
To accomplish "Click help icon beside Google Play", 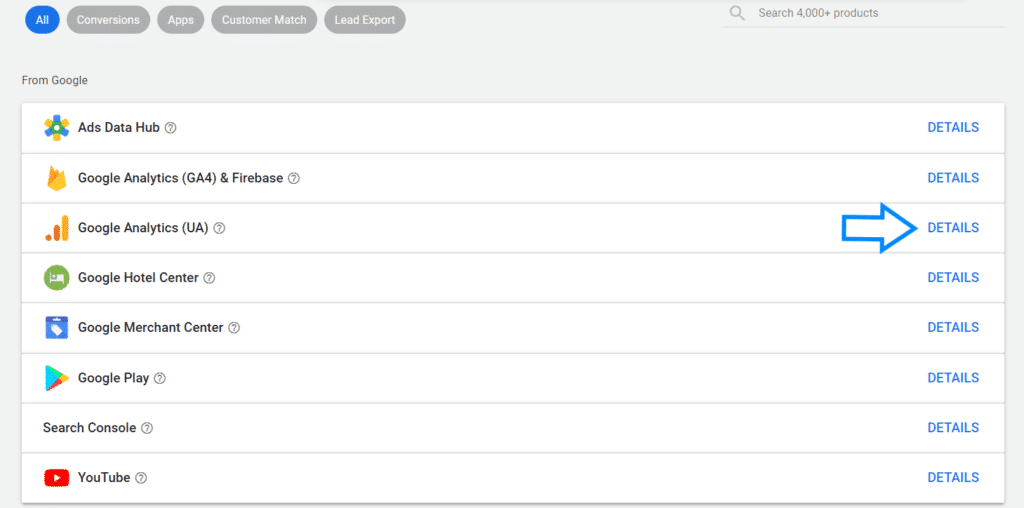I will [160, 378].
